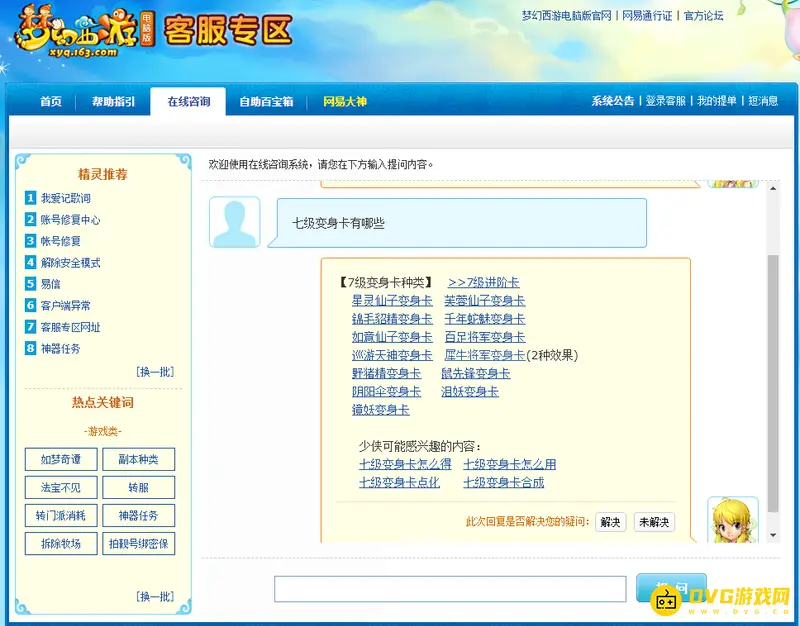Mark the reply as 解决
This screenshot has width=800, height=626.
[x=611, y=522]
